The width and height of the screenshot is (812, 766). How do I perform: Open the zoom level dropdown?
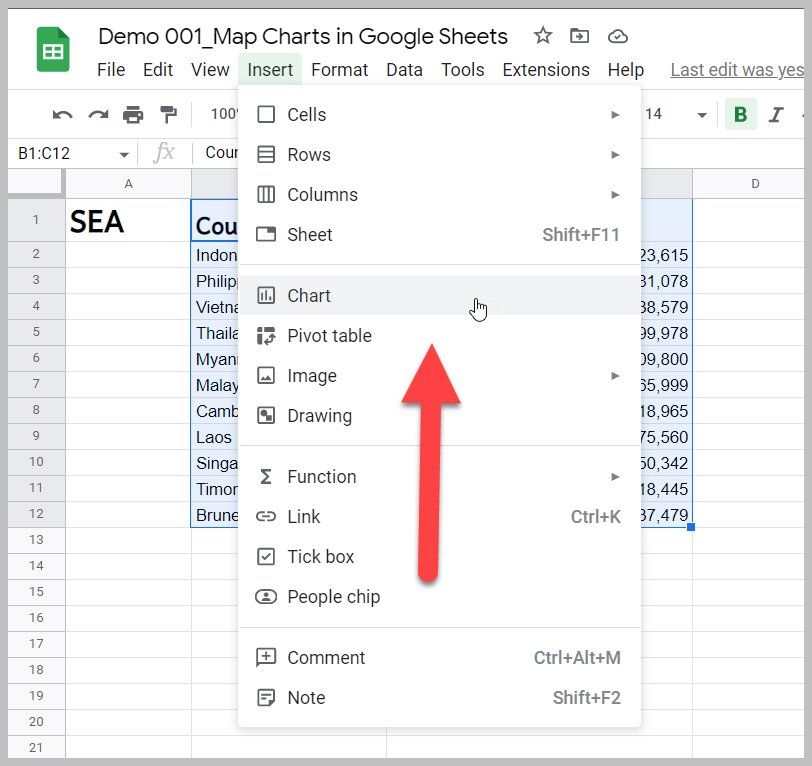[224, 114]
